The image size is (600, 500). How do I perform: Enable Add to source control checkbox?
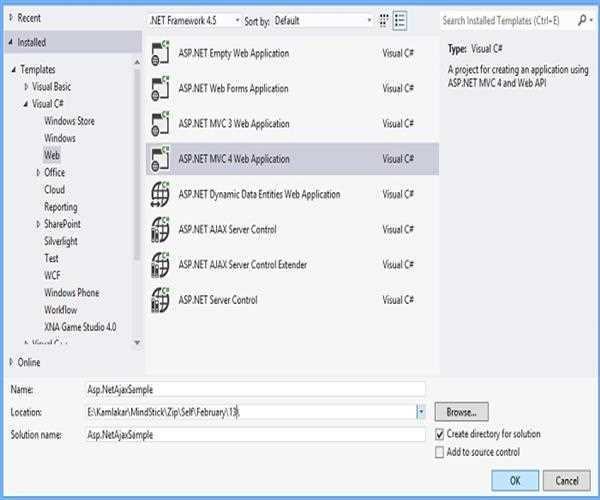[x=440, y=452]
